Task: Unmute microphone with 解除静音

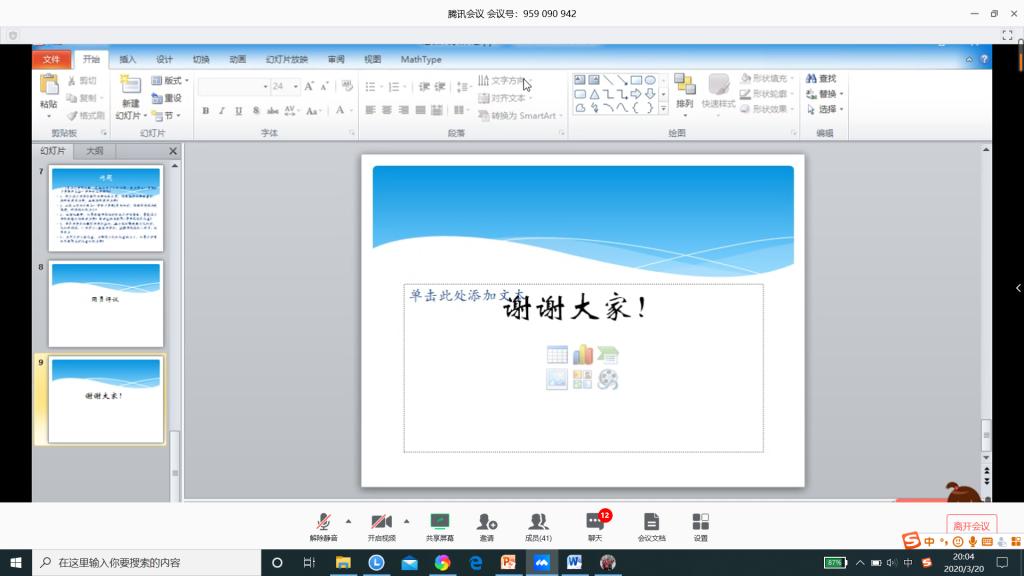Action: pos(323,524)
